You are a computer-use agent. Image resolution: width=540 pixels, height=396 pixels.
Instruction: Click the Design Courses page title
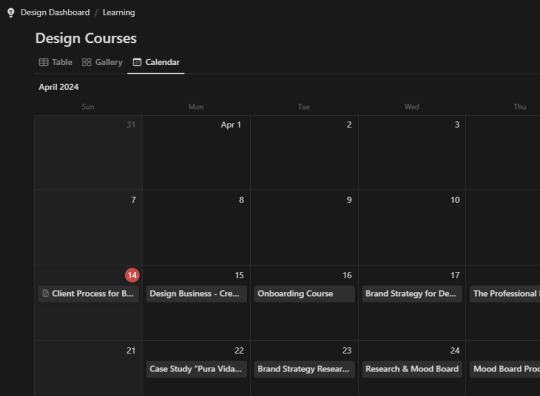pos(86,38)
